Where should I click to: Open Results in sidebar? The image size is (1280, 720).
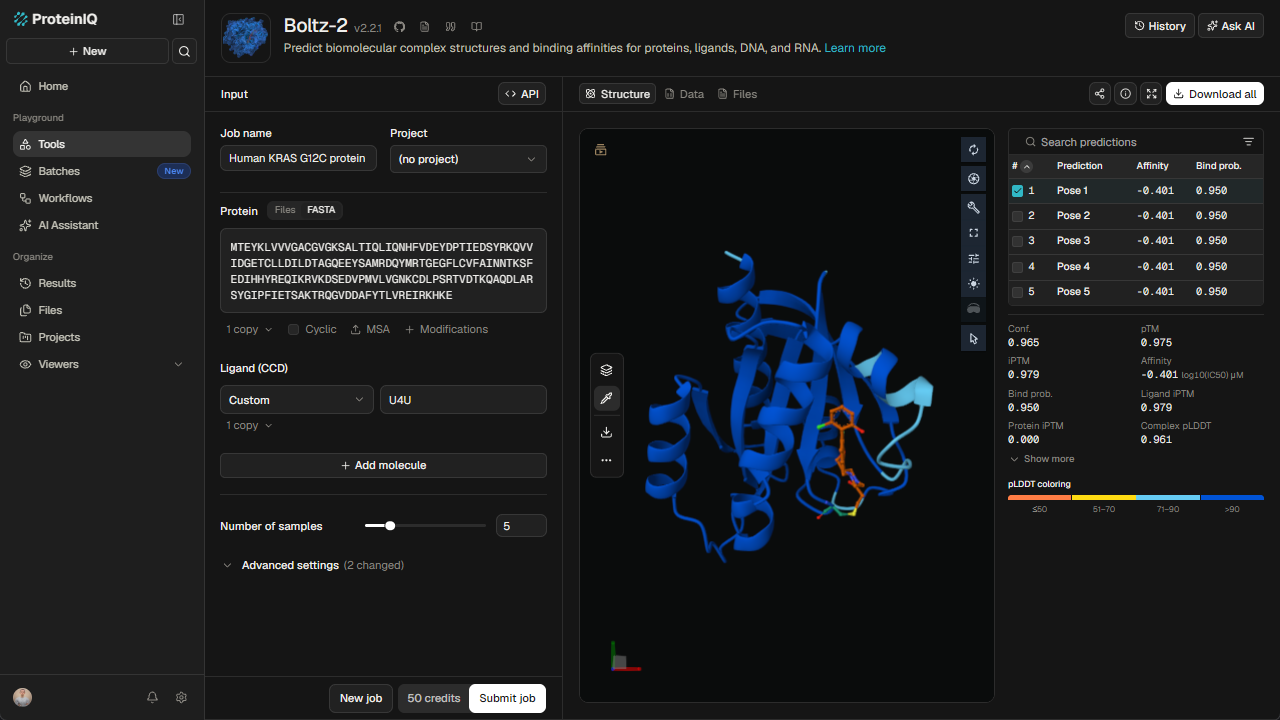tap(102, 283)
